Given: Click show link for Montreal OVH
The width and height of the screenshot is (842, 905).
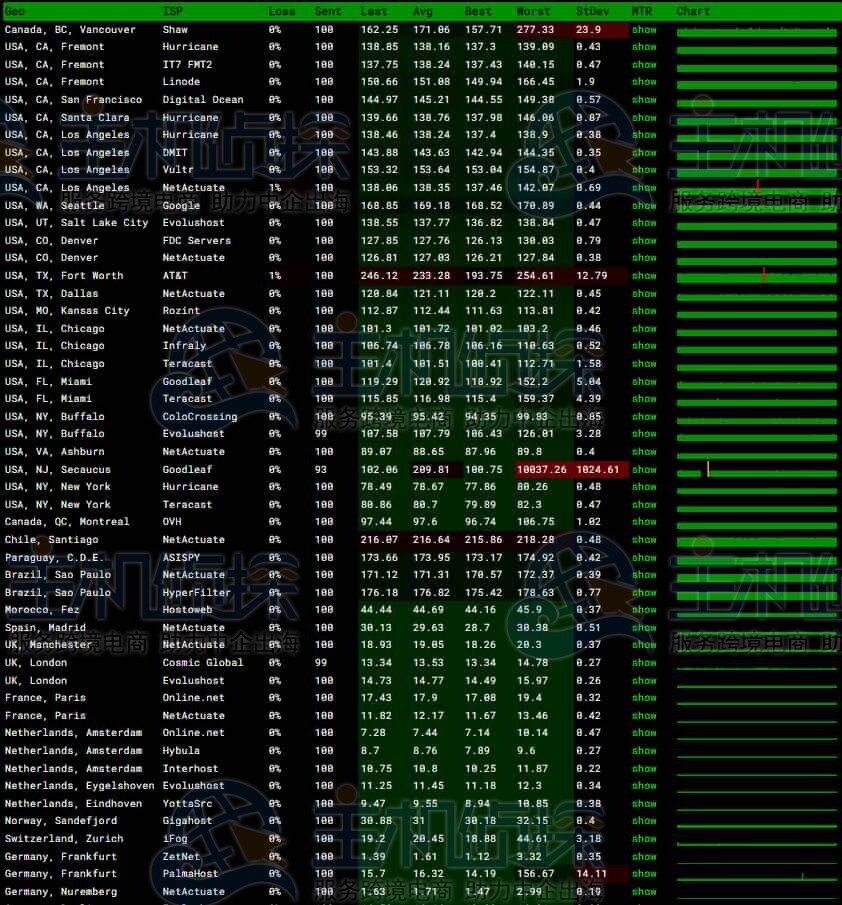Looking at the screenshot, I should pyautogui.click(x=644, y=522).
